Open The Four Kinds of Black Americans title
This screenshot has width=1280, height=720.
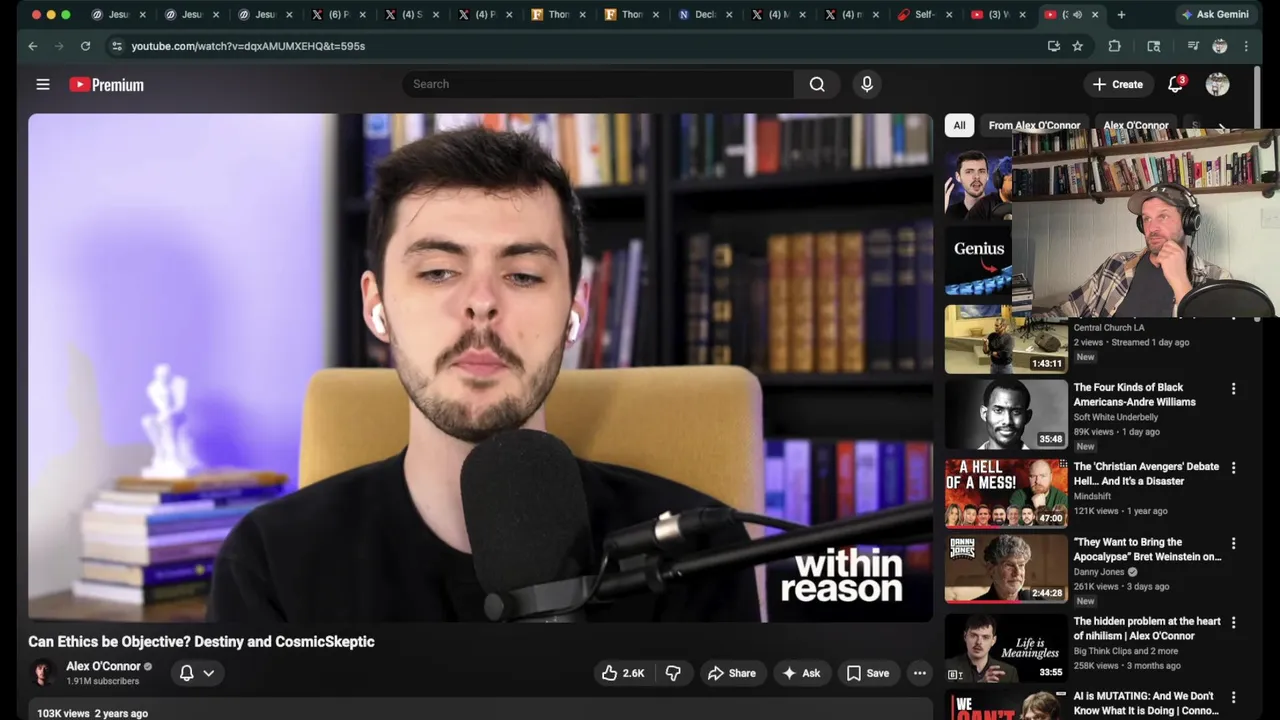[1135, 394]
